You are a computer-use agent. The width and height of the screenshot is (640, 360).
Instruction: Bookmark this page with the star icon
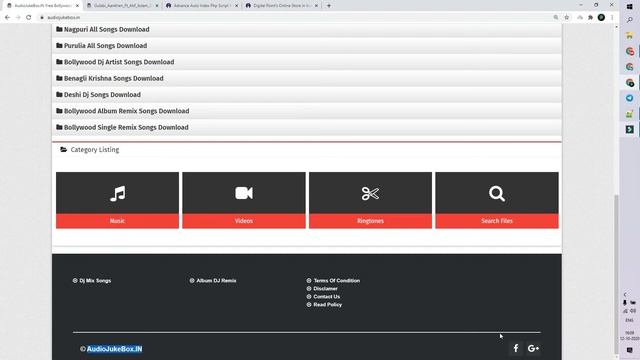(567, 18)
